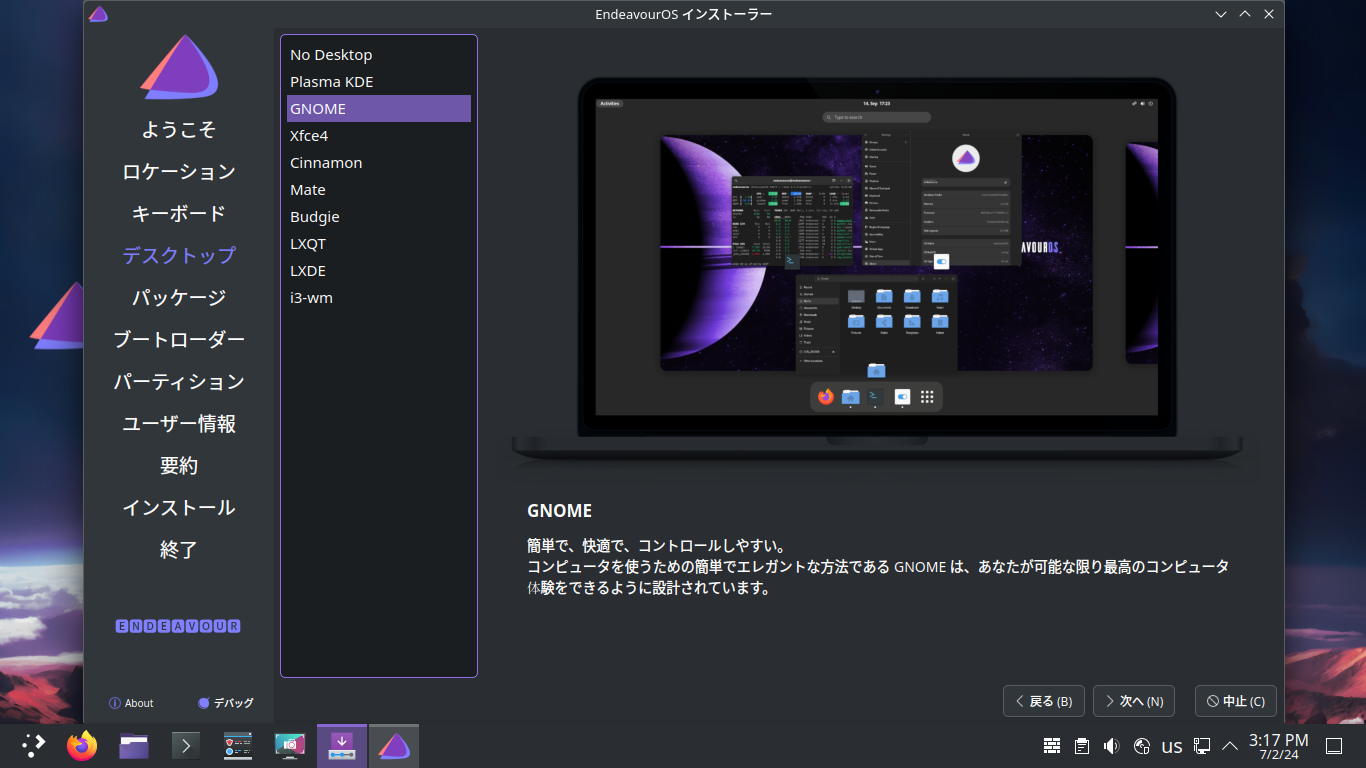Open the application launcher in taskbar
The height and width of the screenshot is (768, 1366).
(x=34, y=745)
